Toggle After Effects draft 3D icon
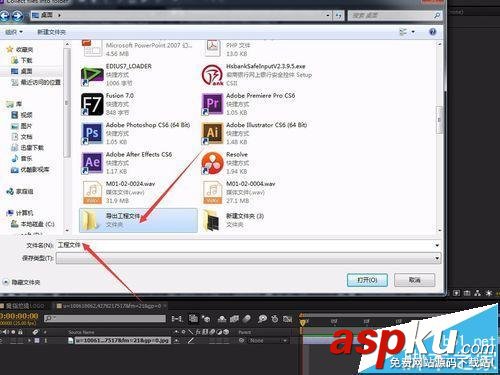The image size is (500, 375). click(207, 319)
